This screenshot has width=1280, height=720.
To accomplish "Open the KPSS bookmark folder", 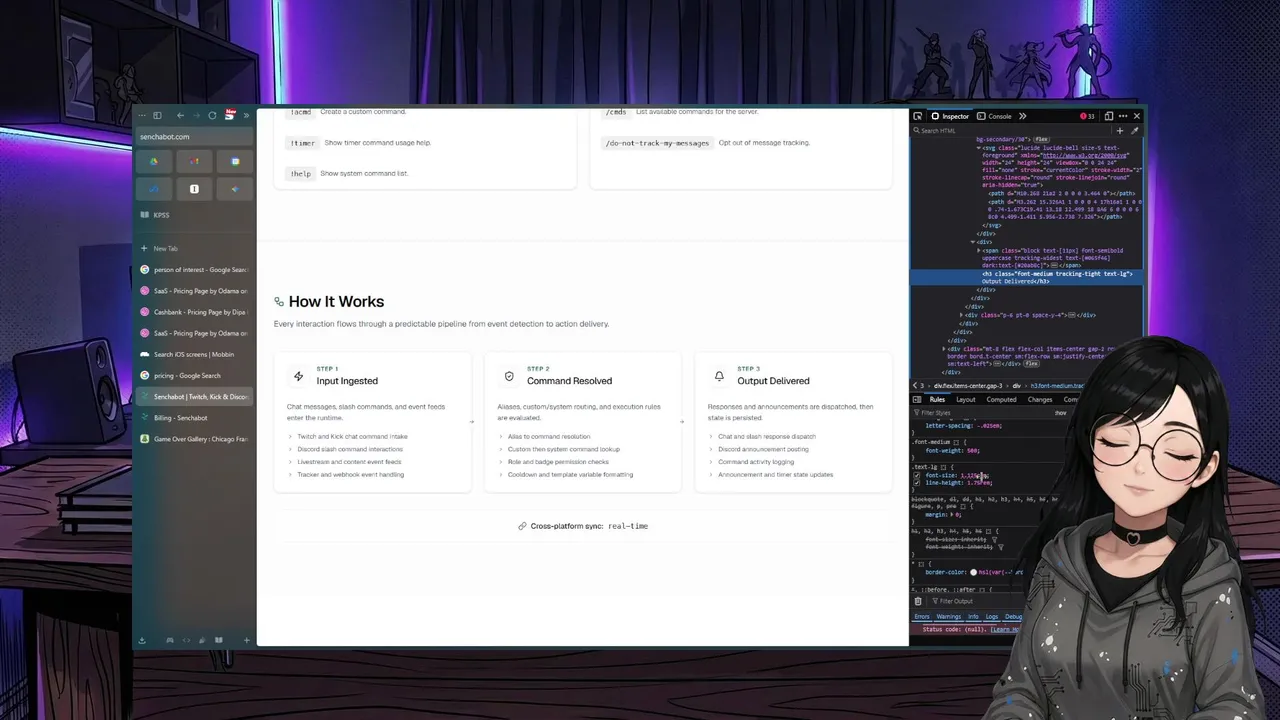I will (155, 215).
